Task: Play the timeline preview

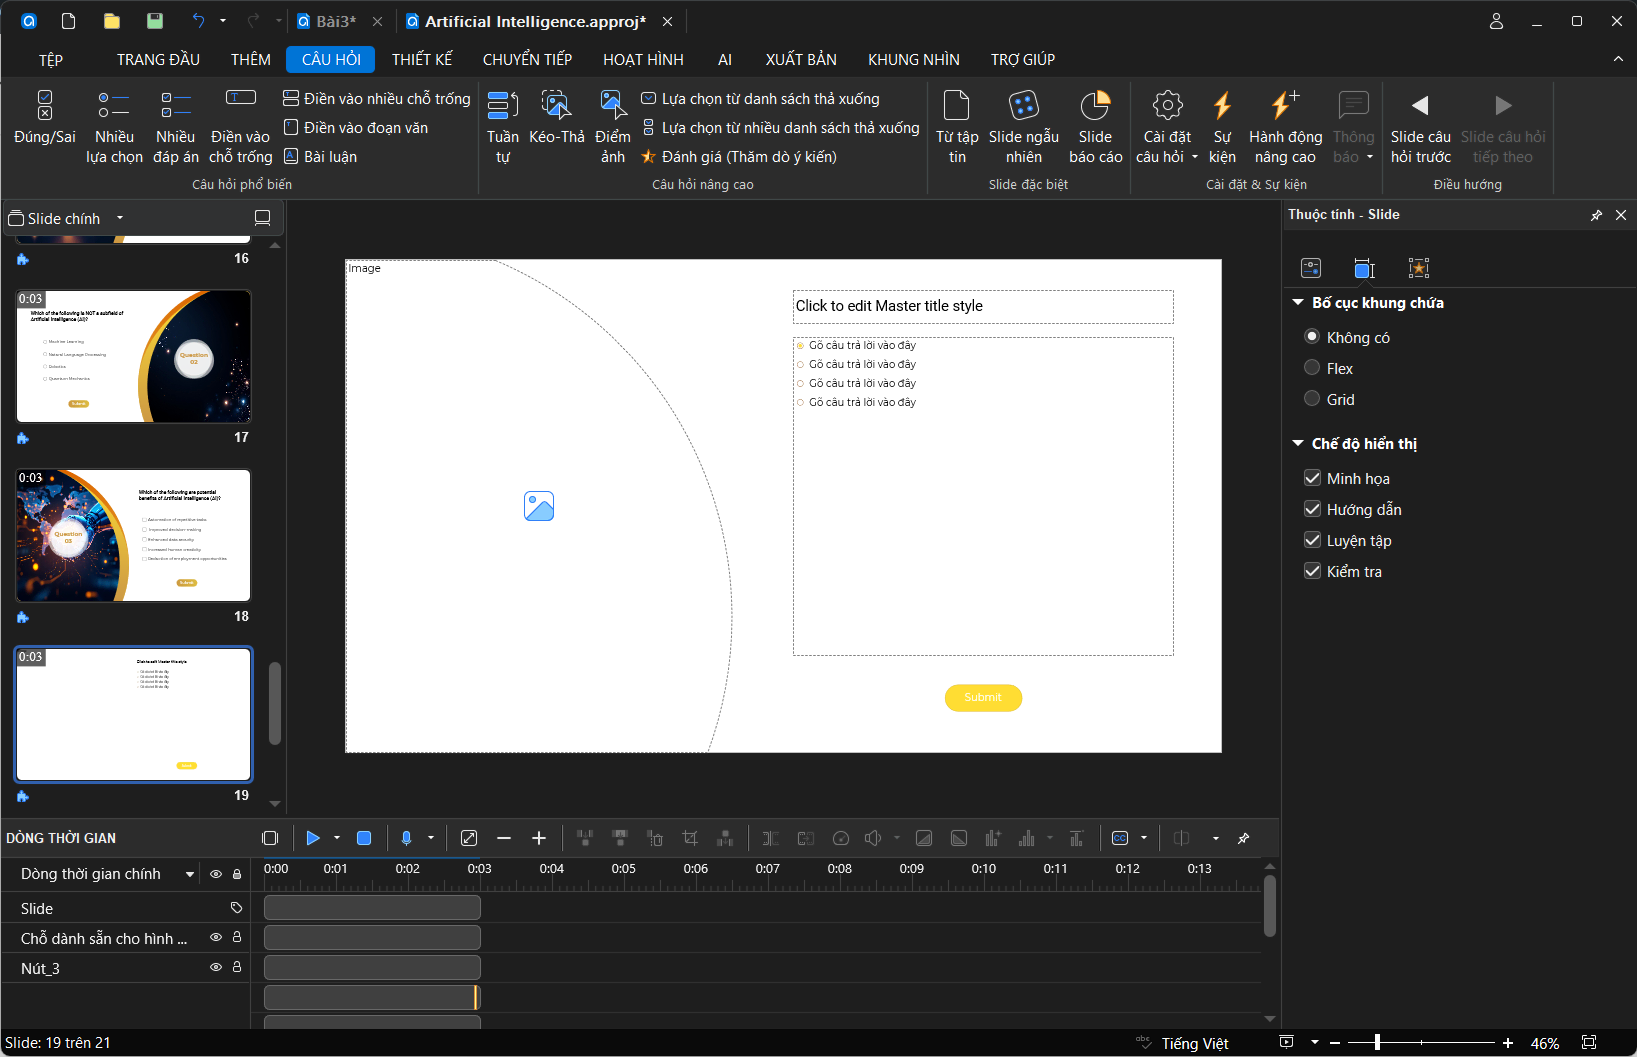Action: tap(313, 838)
